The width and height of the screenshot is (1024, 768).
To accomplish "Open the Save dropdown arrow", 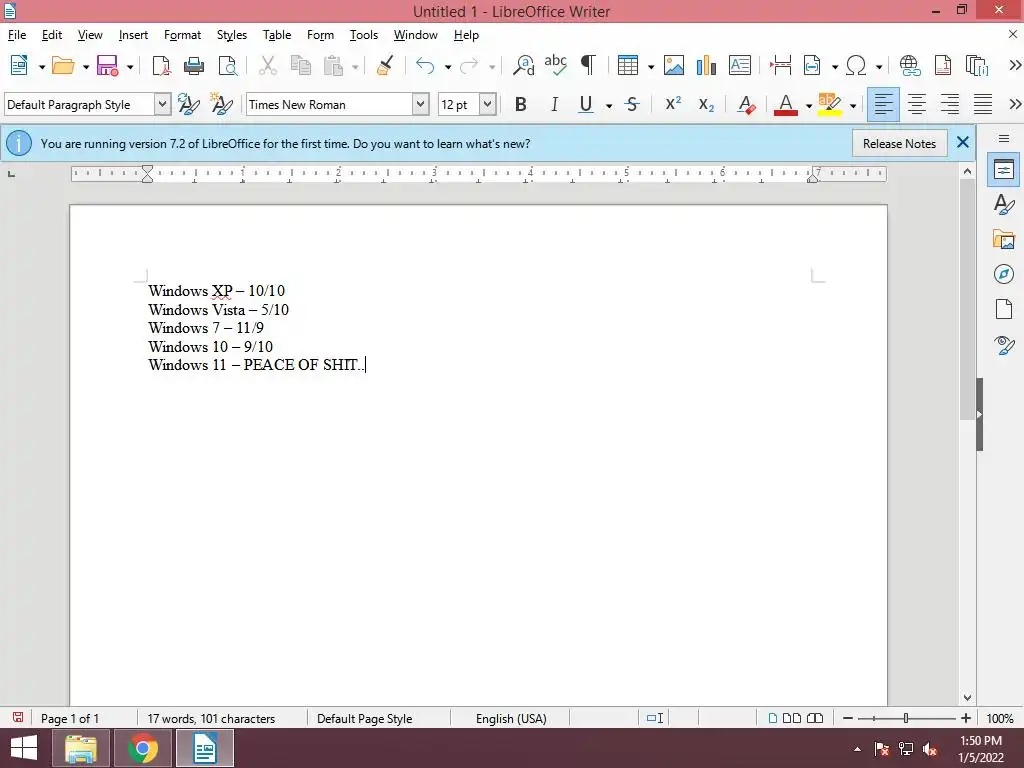I will click(130, 67).
